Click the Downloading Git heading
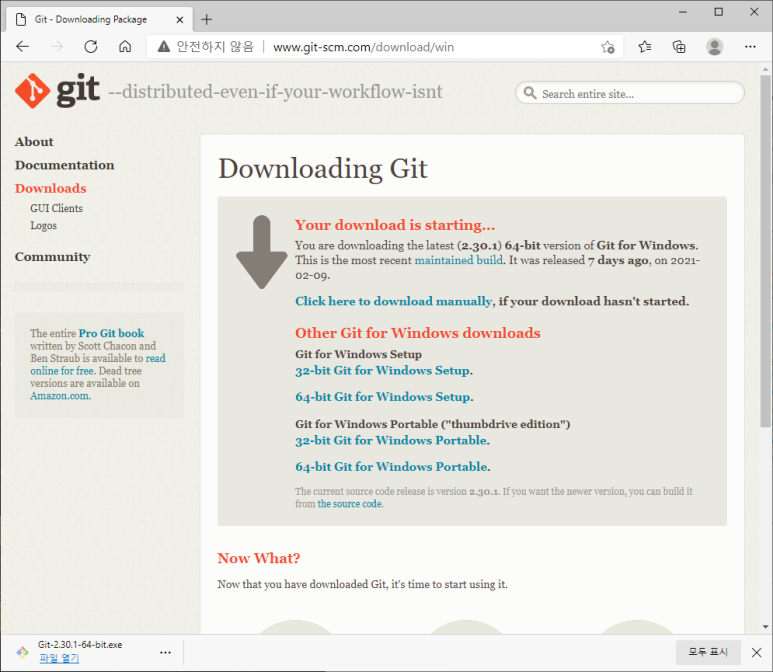 click(323, 169)
